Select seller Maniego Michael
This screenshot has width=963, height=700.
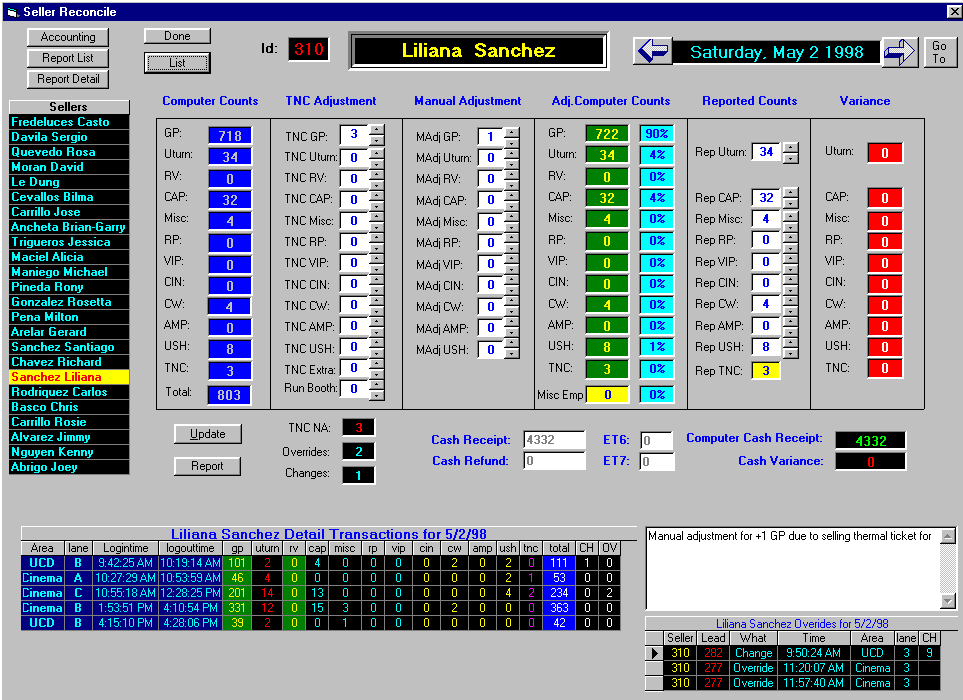(x=69, y=272)
